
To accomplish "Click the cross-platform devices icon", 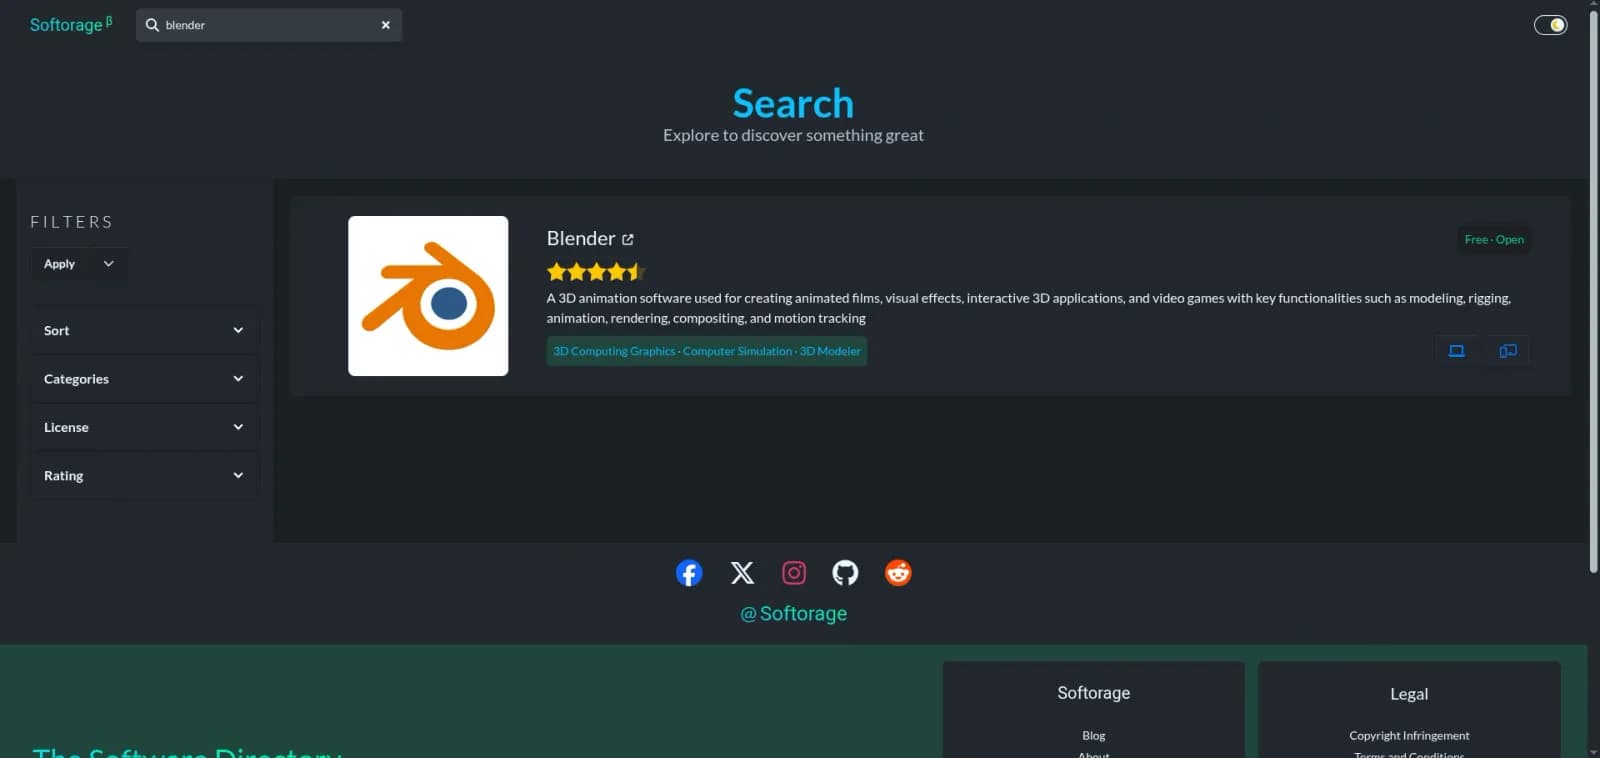I will (1508, 351).
